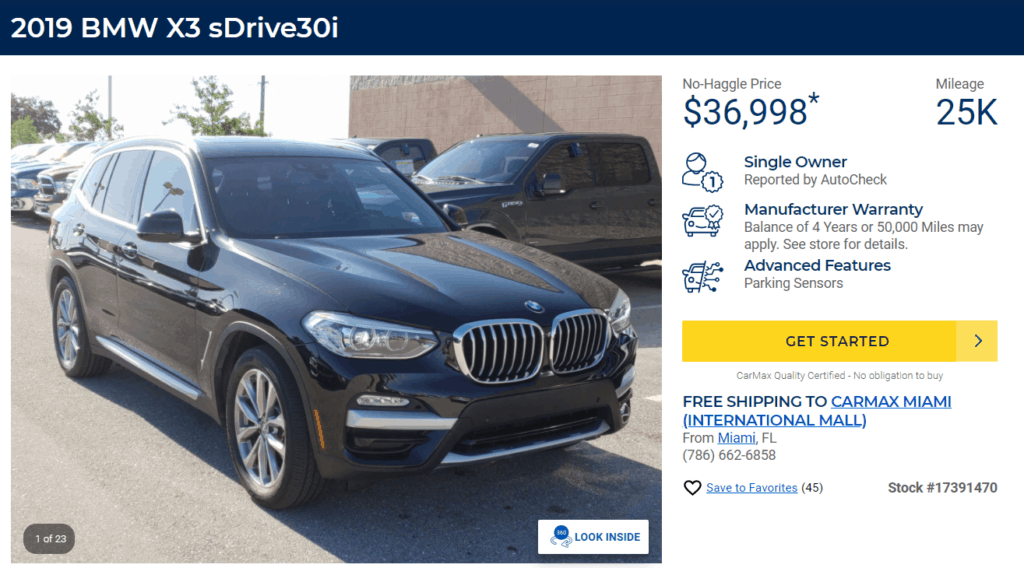Click the Advanced Features heading

[x=817, y=266]
